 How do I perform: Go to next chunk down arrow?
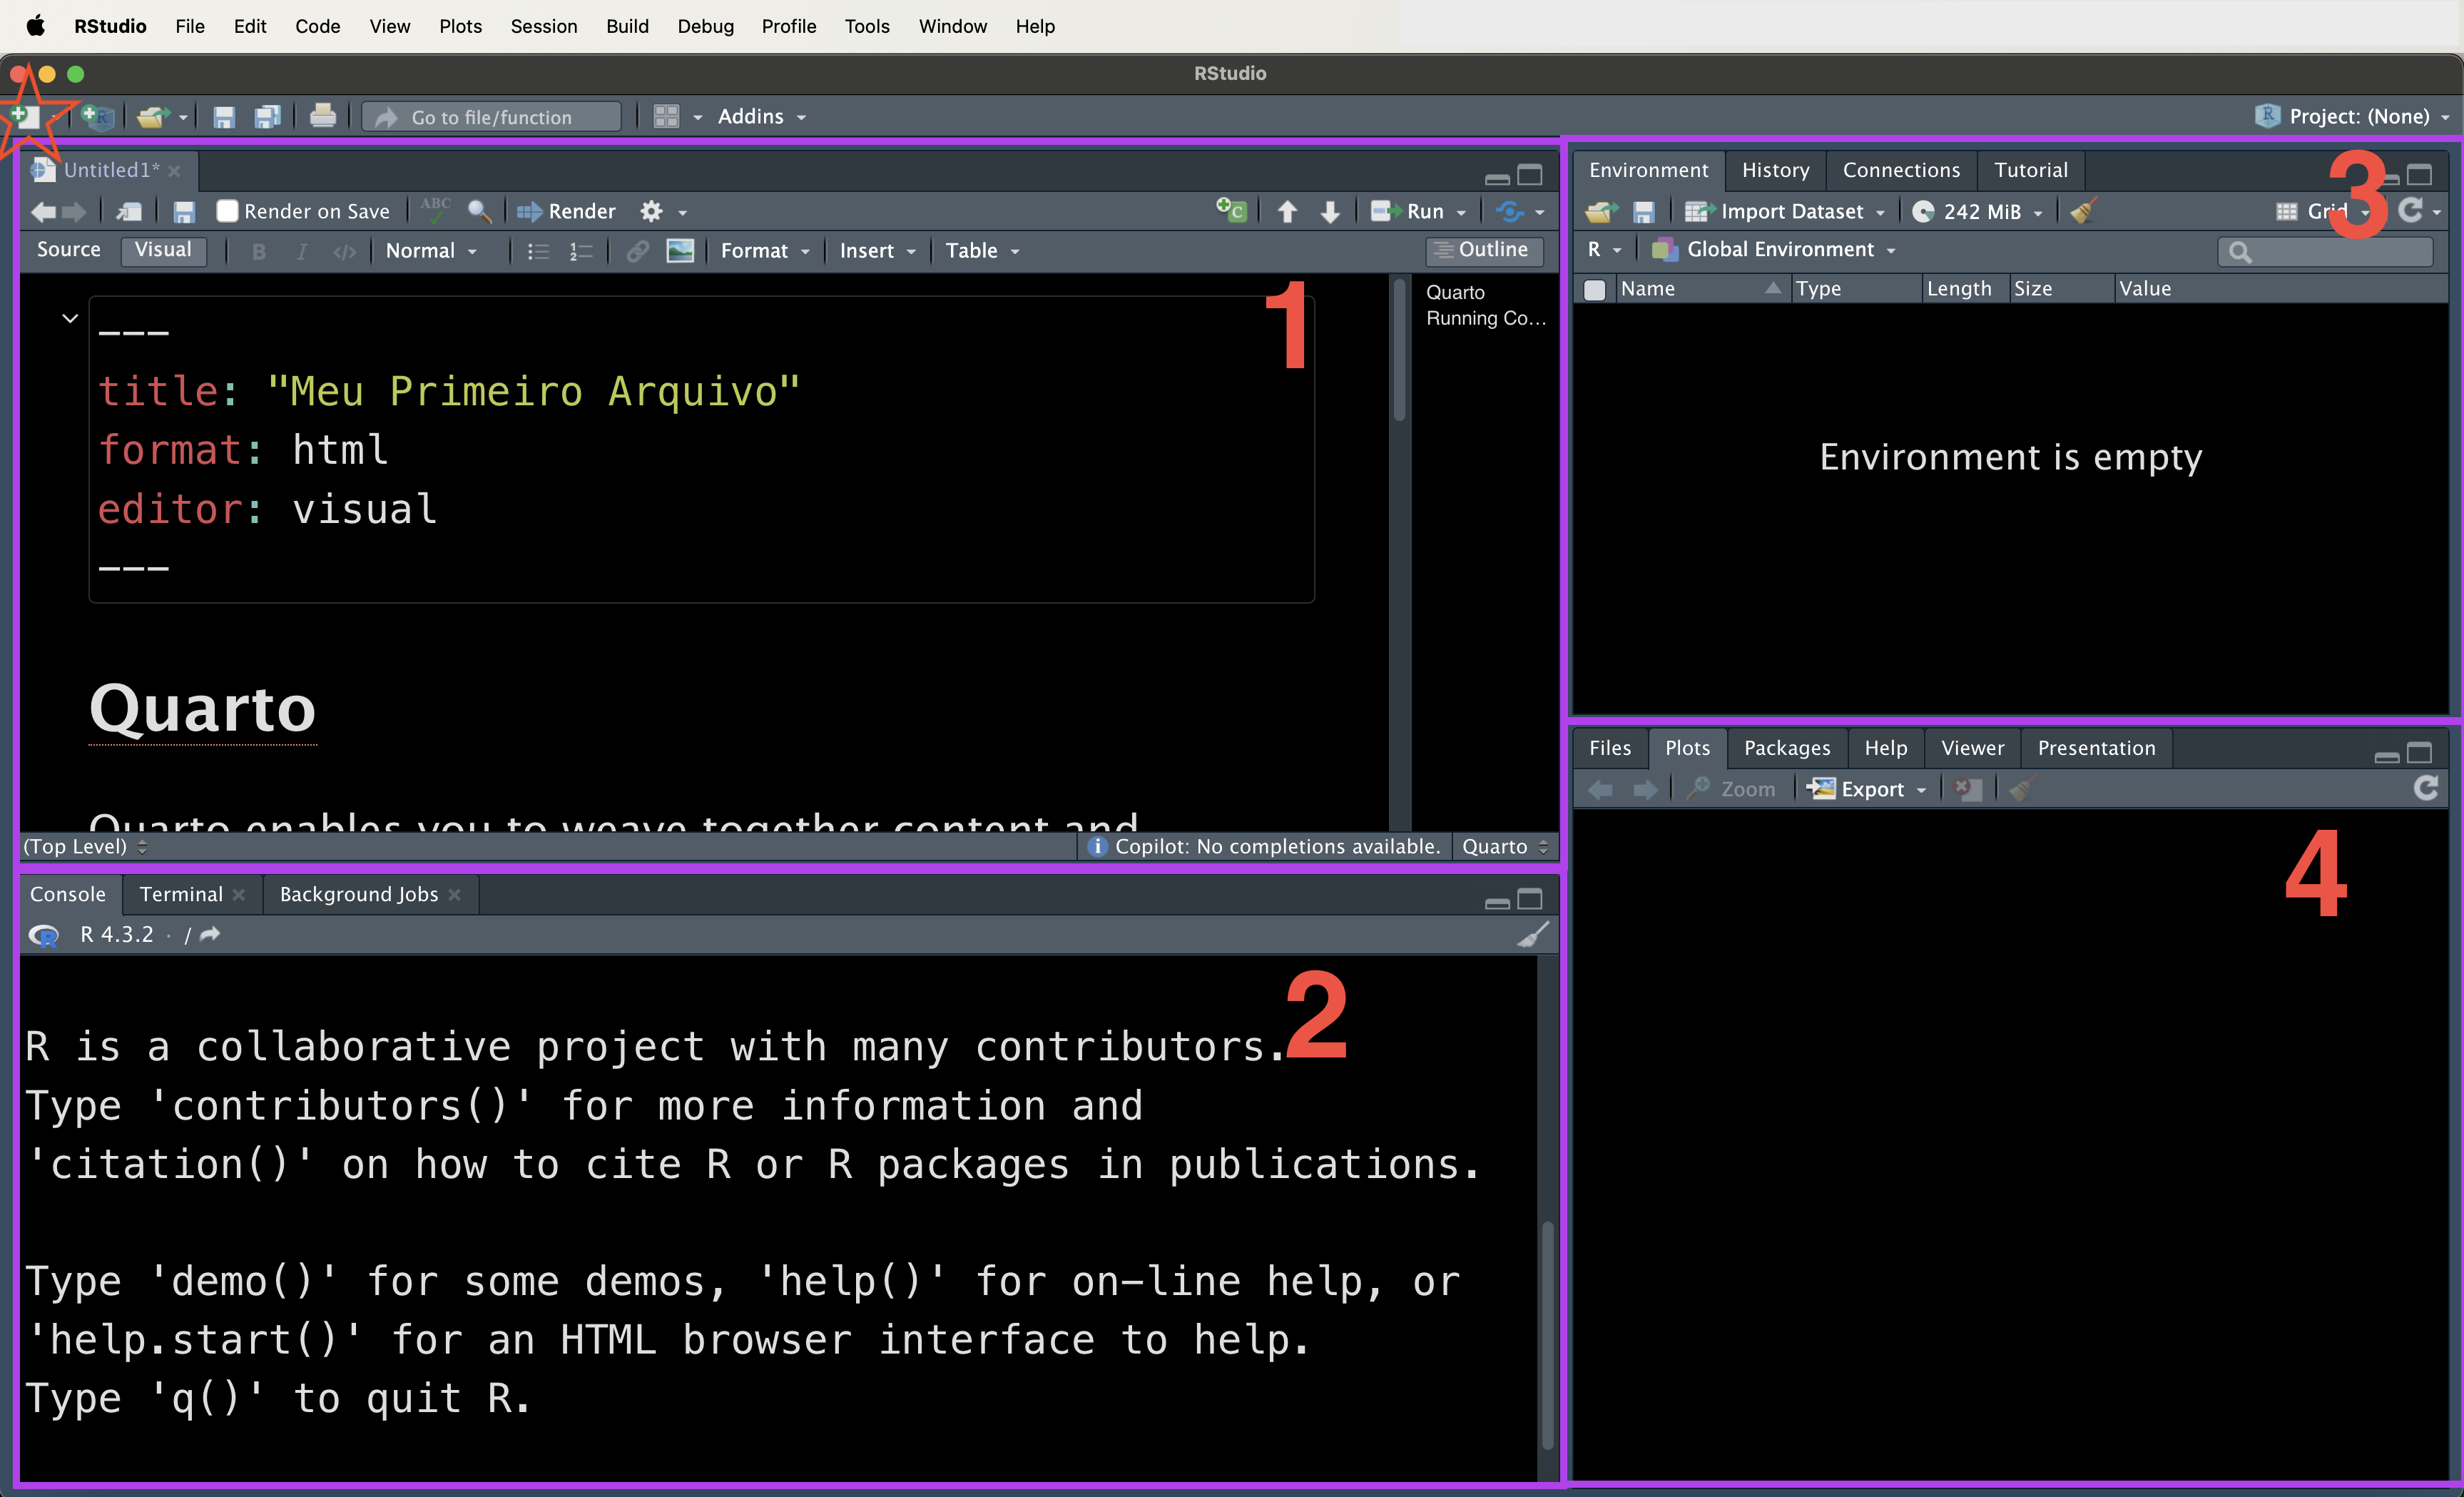[1330, 211]
